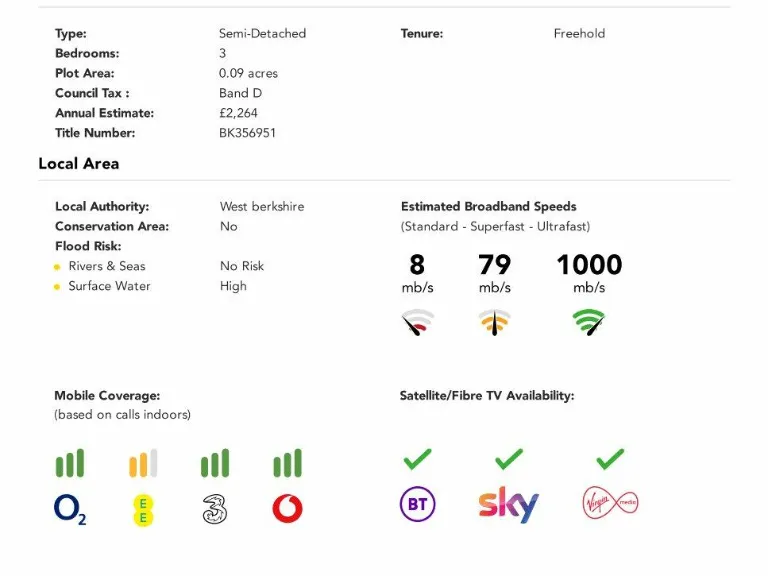This screenshot has height=576, width=768.
Task: Click the green checkmark above BT
Action: (x=417, y=459)
